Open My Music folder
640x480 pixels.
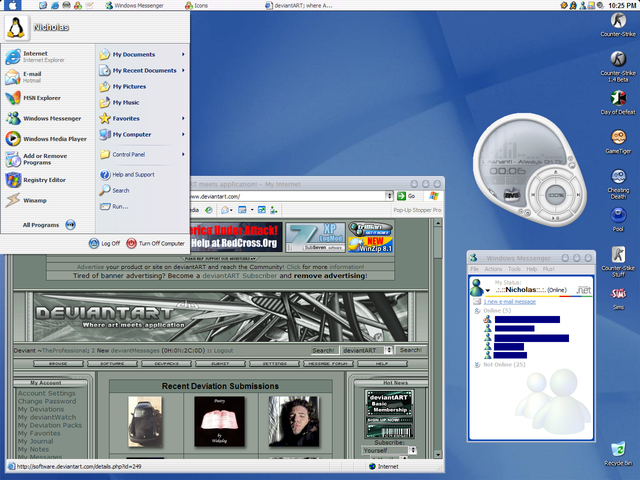coord(119,102)
